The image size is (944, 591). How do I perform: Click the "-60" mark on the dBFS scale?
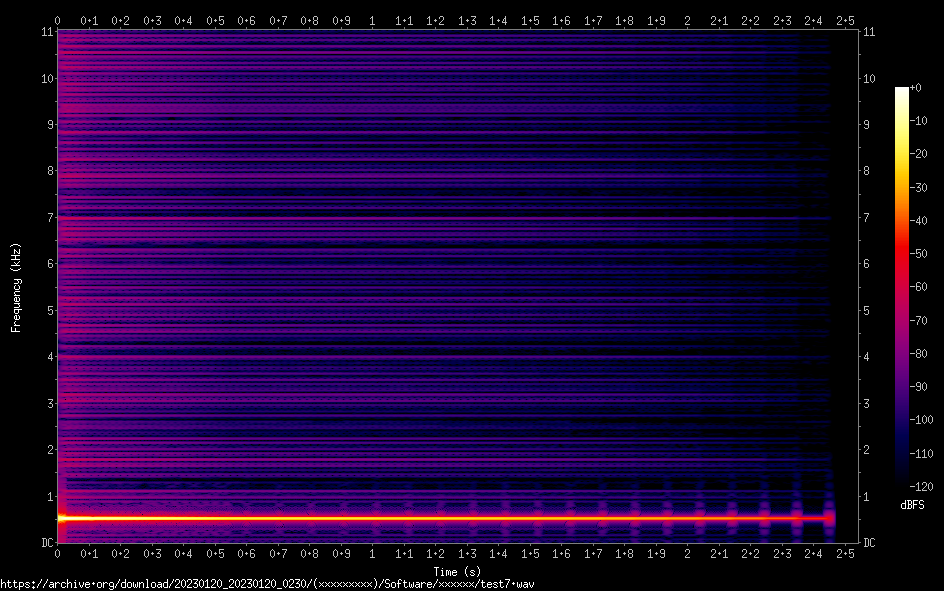(x=926, y=287)
